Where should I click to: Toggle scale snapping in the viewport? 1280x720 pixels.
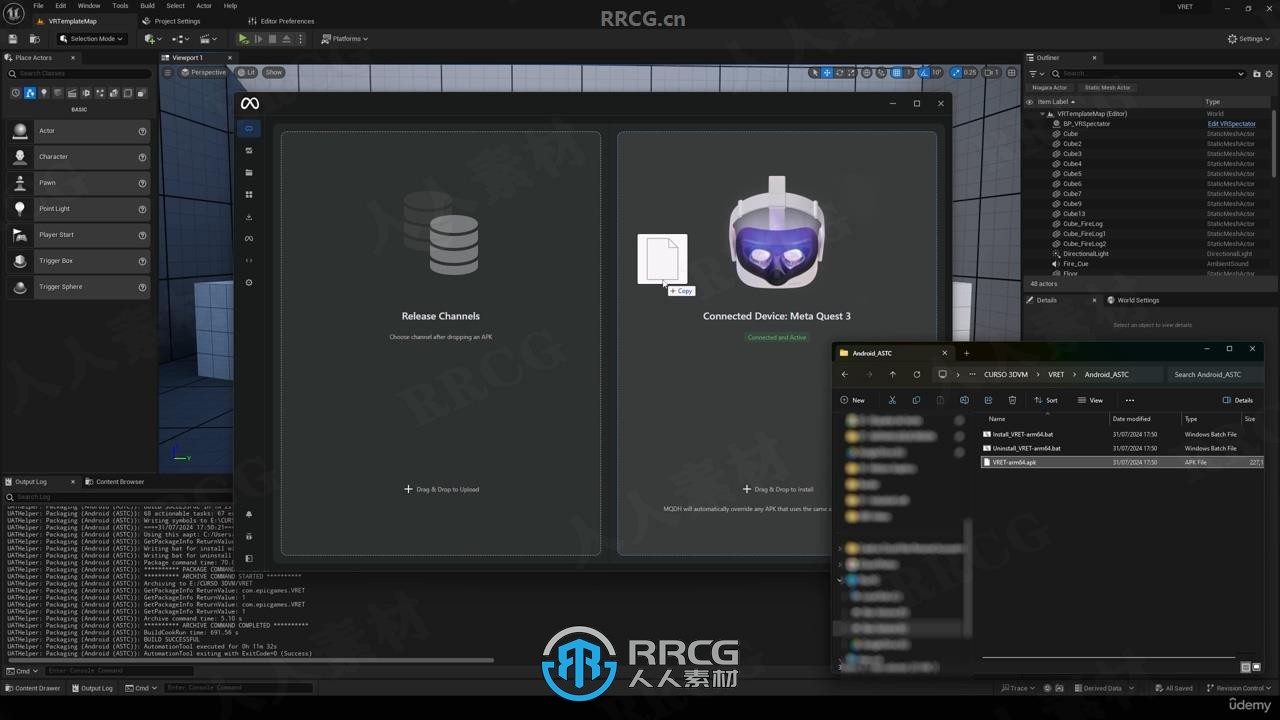pyautogui.click(x=956, y=72)
